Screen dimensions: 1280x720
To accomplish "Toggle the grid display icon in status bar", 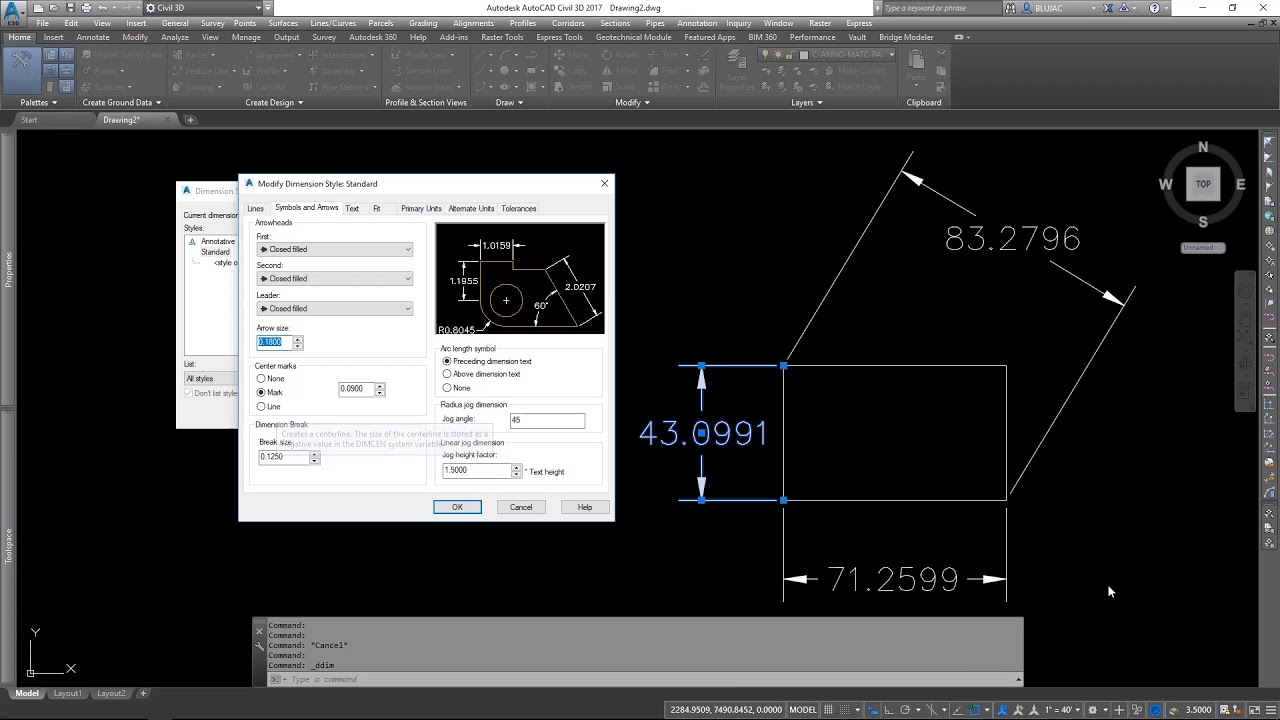I will (829, 710).
